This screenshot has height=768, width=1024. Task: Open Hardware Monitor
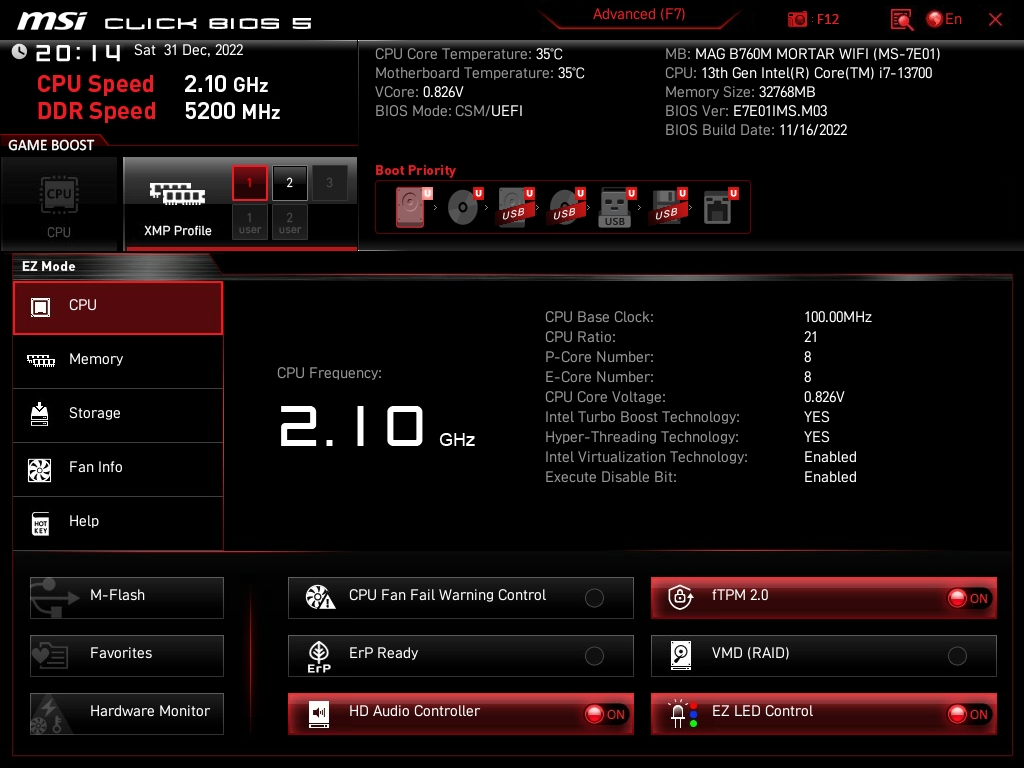[127, 714]
